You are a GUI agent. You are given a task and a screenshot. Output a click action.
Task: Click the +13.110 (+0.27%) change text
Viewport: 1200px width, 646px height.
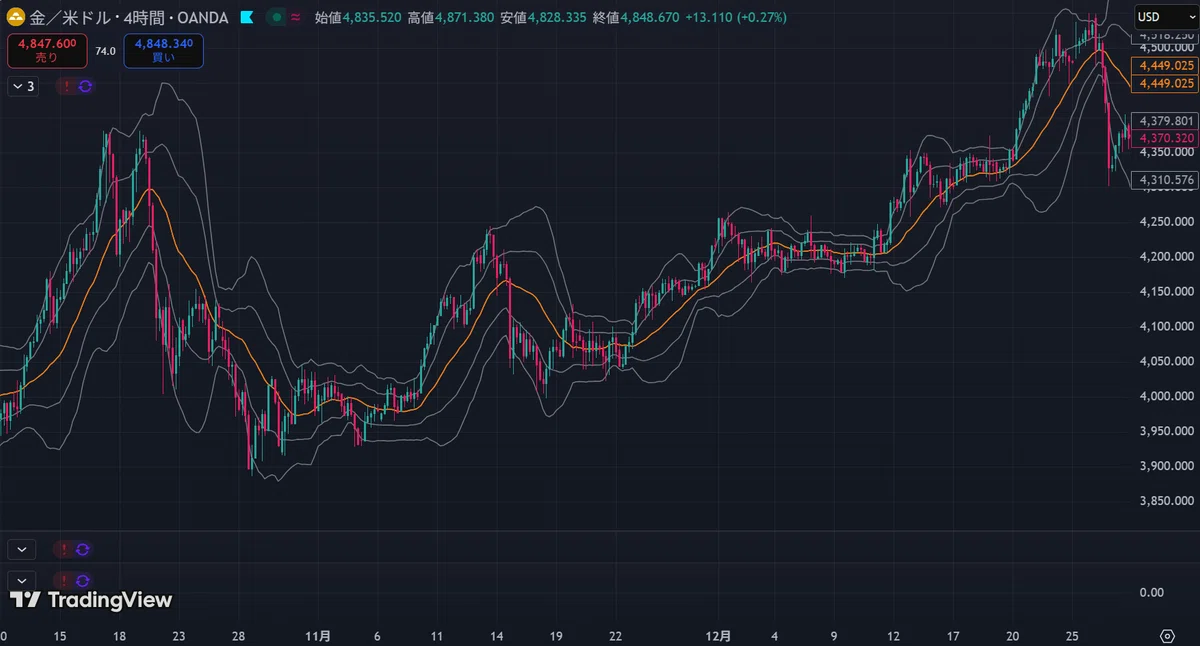point(736,17)
